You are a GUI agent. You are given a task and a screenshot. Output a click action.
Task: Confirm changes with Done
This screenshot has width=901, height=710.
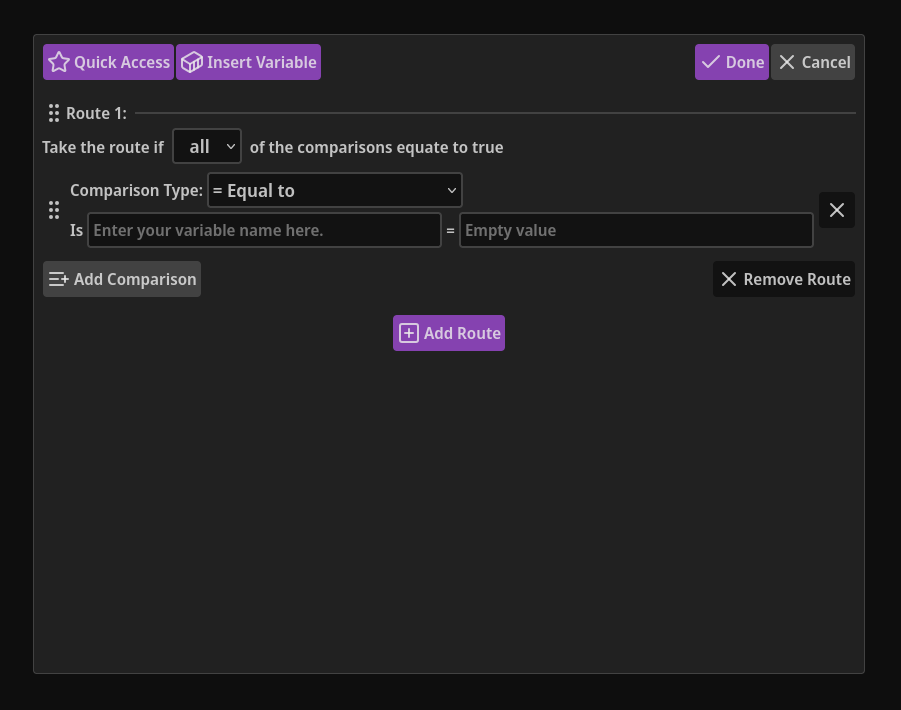click(731, 61)
